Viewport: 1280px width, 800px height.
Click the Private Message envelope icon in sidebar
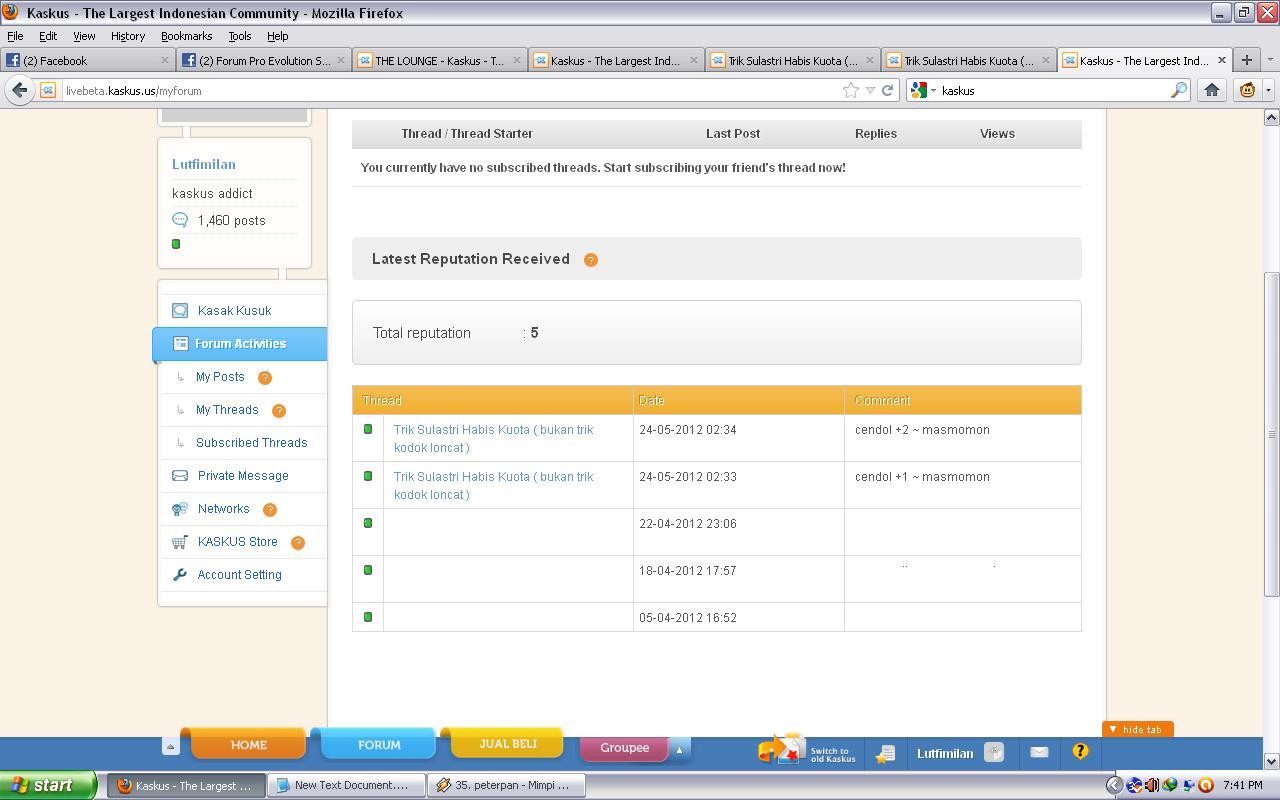(180, 476)
